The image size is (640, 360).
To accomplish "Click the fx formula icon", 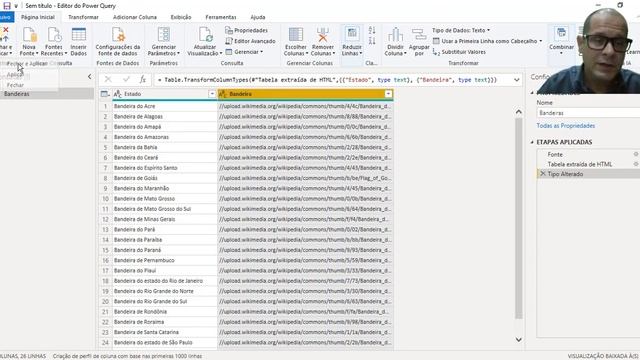I will [142, 80].
